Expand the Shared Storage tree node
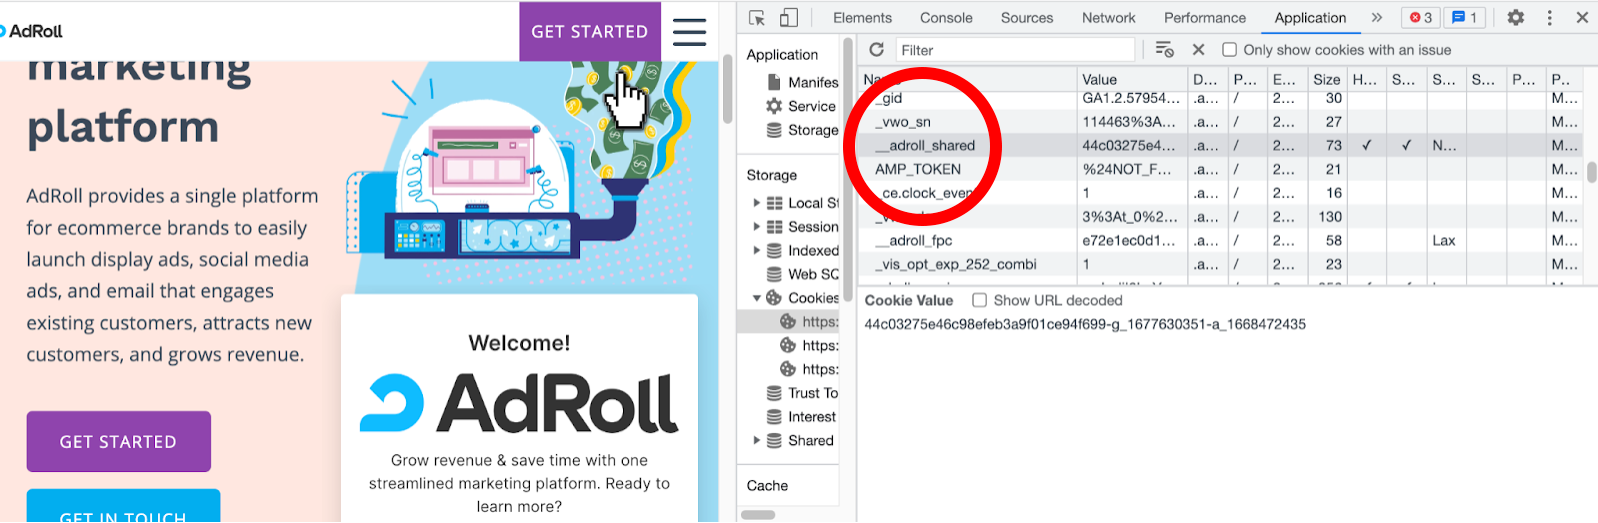 point(757,441)
